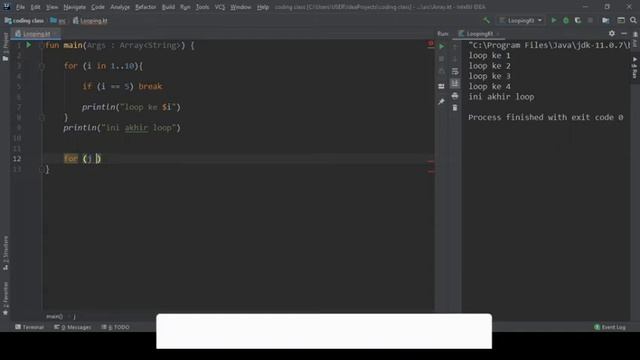Toggle soft-wrap in the Run console
The image size is (640, 360).
pyautogui.click(x=455, y=71)
